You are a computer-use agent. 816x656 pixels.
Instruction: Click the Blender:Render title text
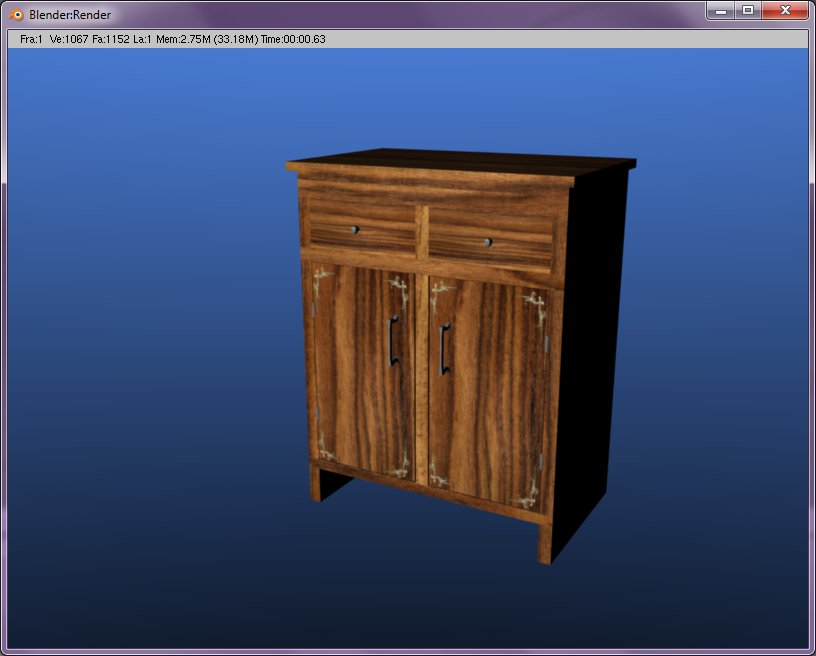(70, 15)
